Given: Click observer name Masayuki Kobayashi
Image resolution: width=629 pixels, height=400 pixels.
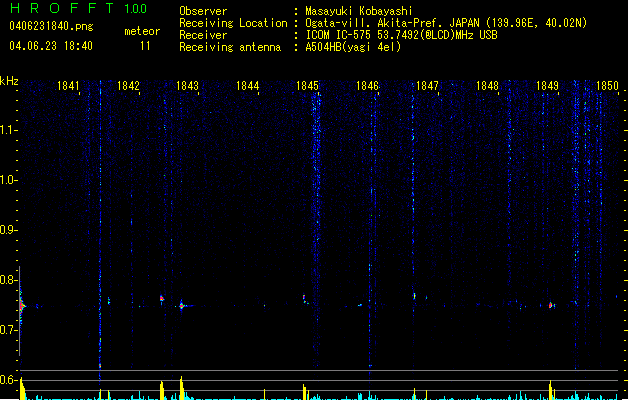Looking at the screenshot, I should [359, 11].
